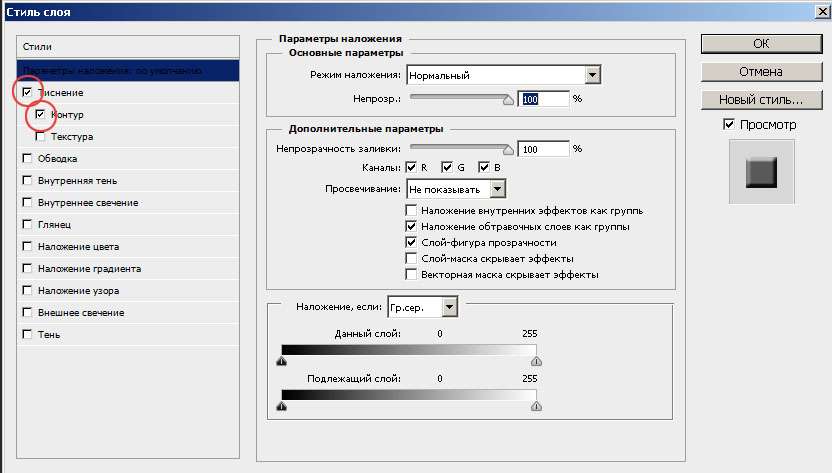Toggle the Просмотр preview checkbox
832x473 pixels.
tap(729, 124)
